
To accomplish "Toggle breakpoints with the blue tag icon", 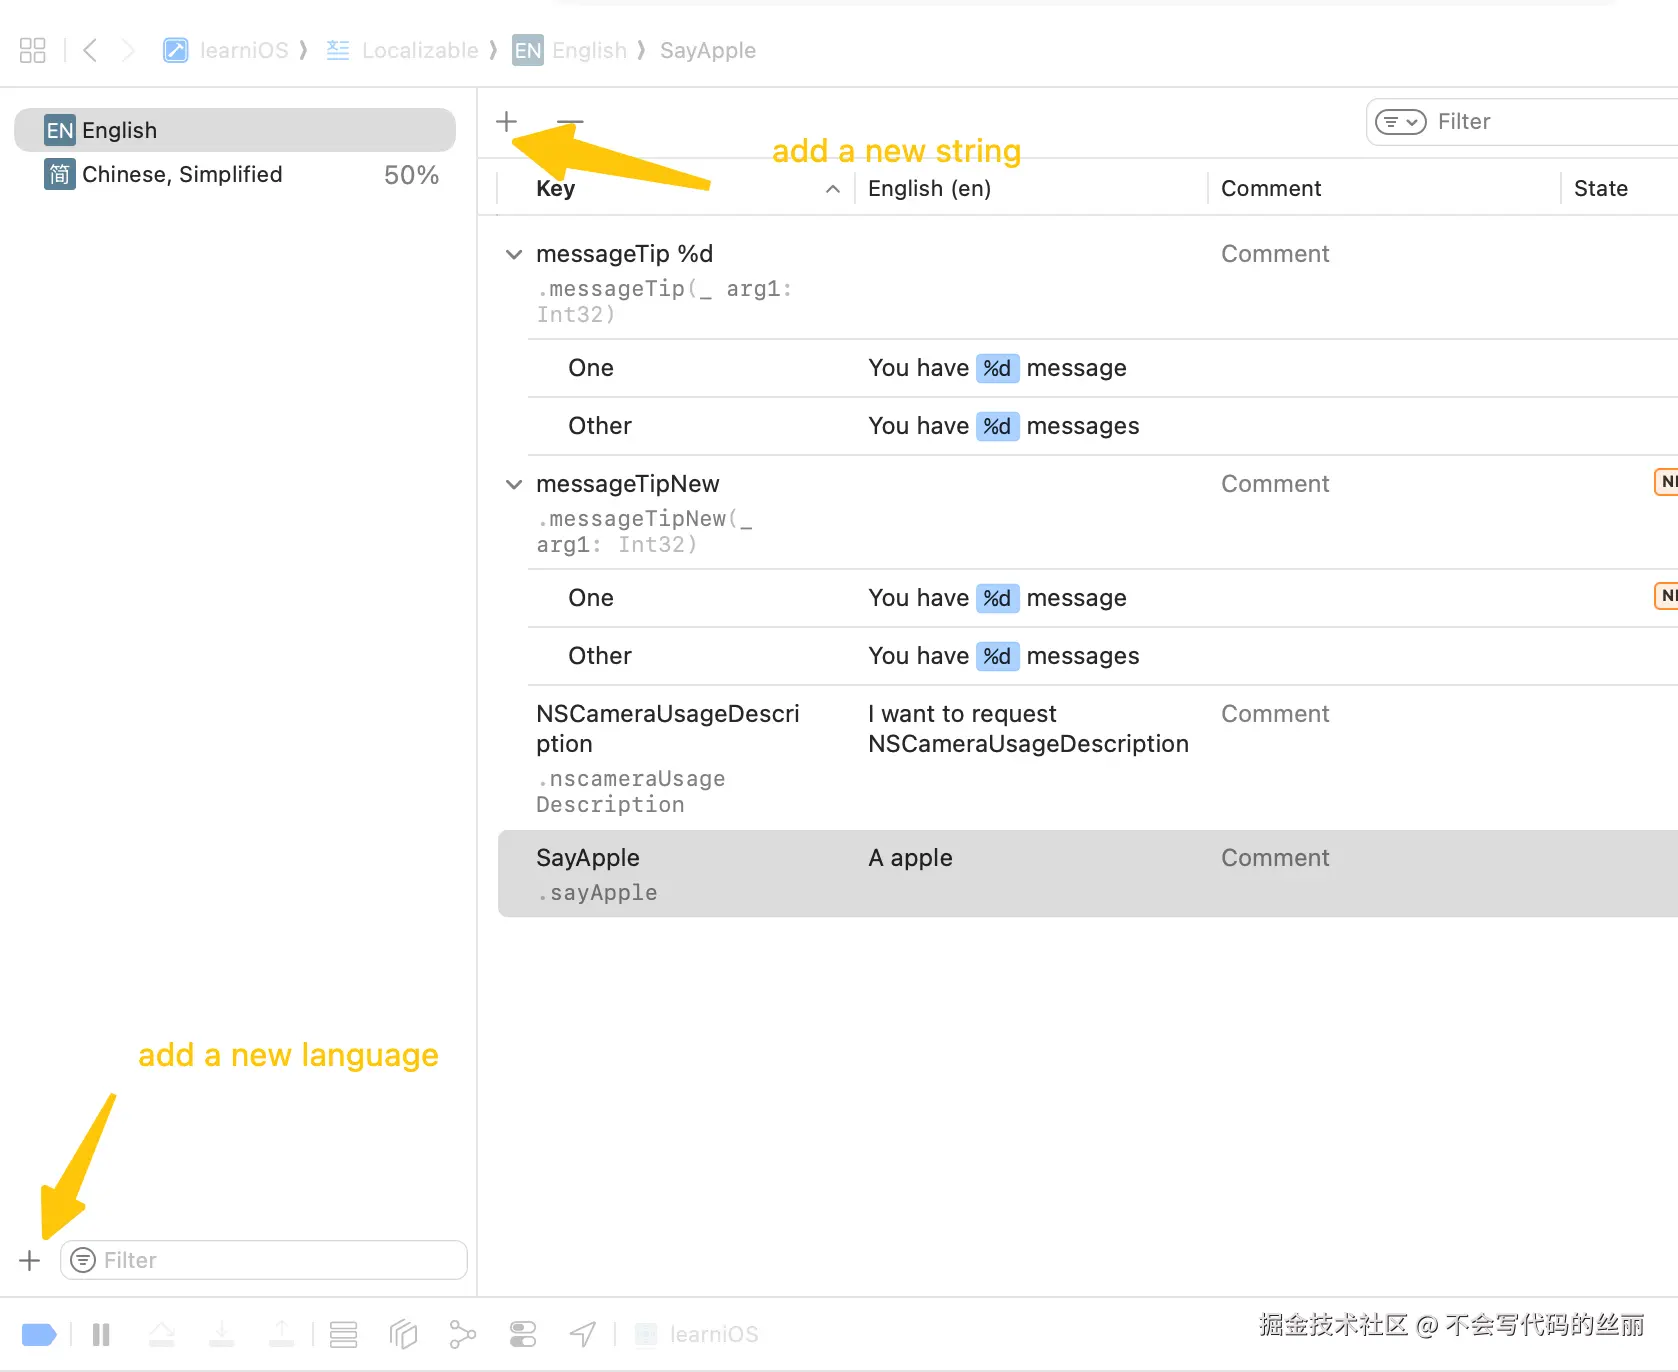I will point(39,1334).
